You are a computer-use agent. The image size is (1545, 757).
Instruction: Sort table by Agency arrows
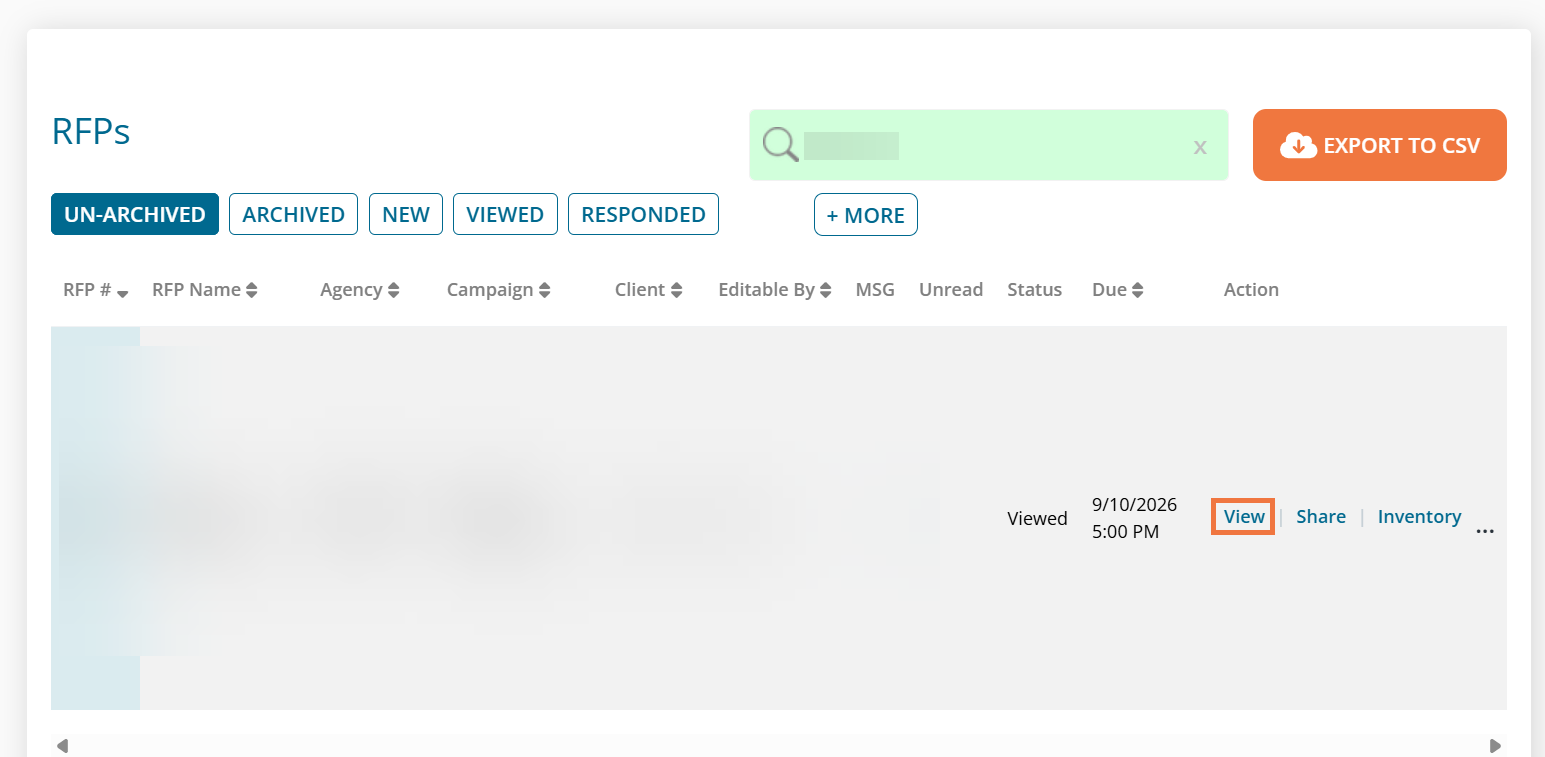click(394, 290)
